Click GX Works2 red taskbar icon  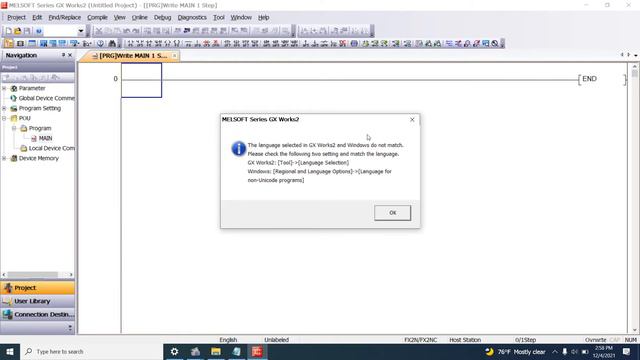pyautogui.click(x=257, y=351)
